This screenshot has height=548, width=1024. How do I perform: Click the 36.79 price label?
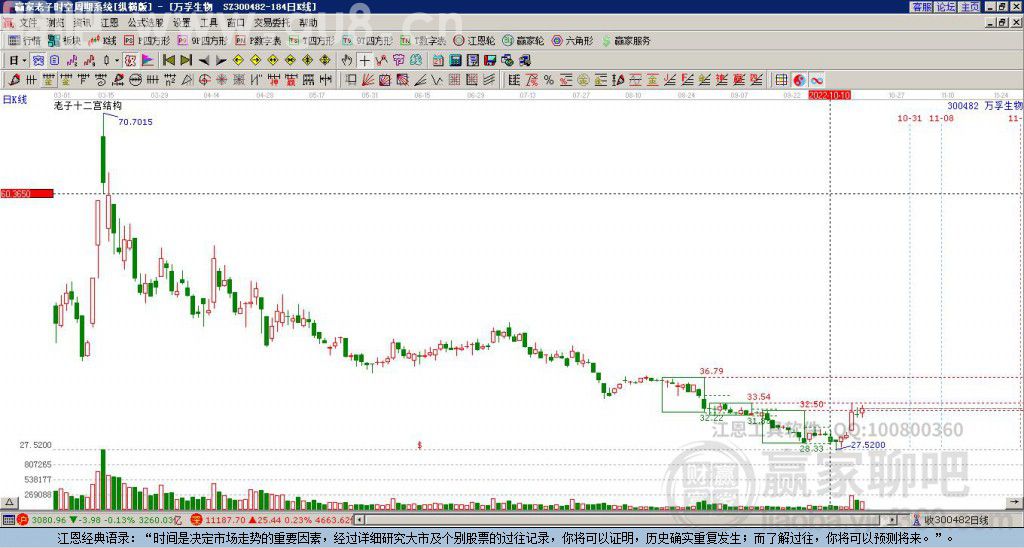coord(711,371)
